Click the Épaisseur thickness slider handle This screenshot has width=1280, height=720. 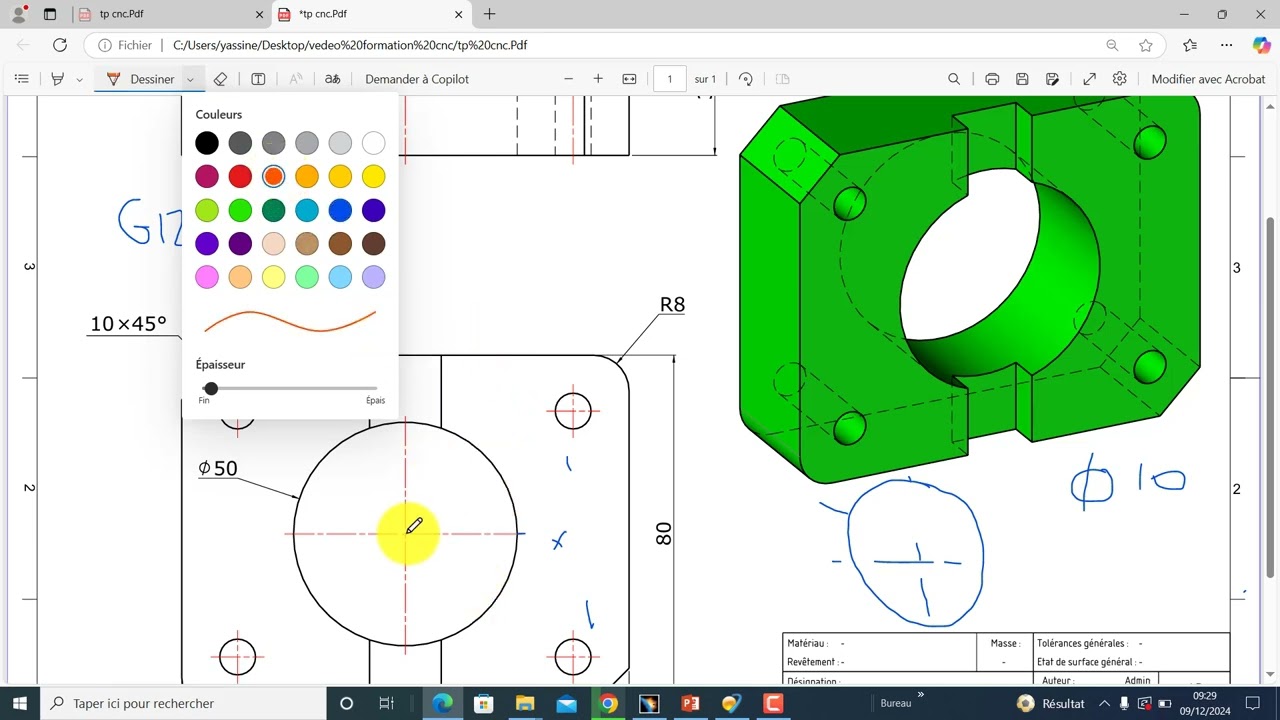pos(211,388)
